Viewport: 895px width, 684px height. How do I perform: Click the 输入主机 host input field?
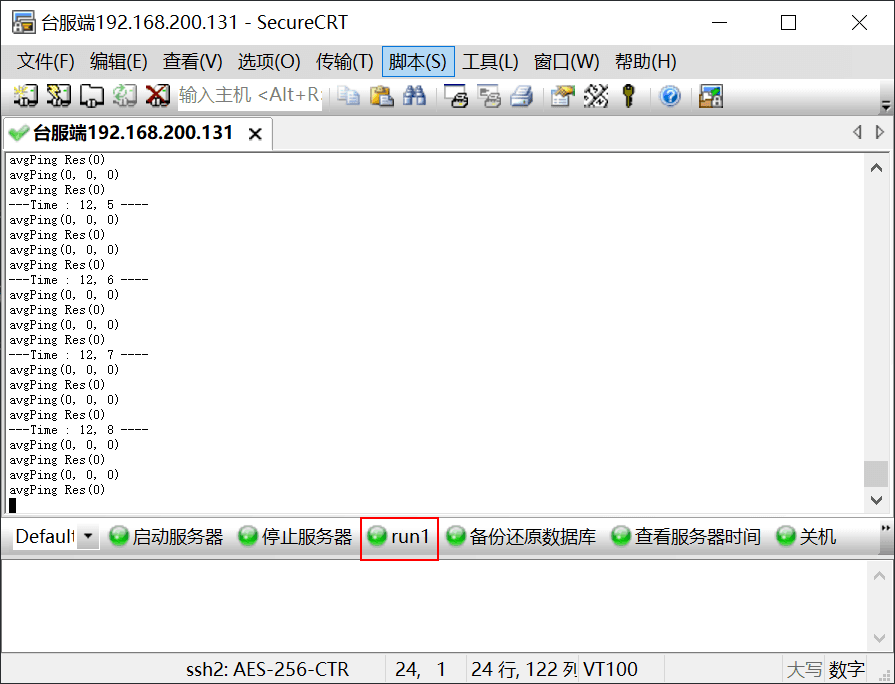250,95
